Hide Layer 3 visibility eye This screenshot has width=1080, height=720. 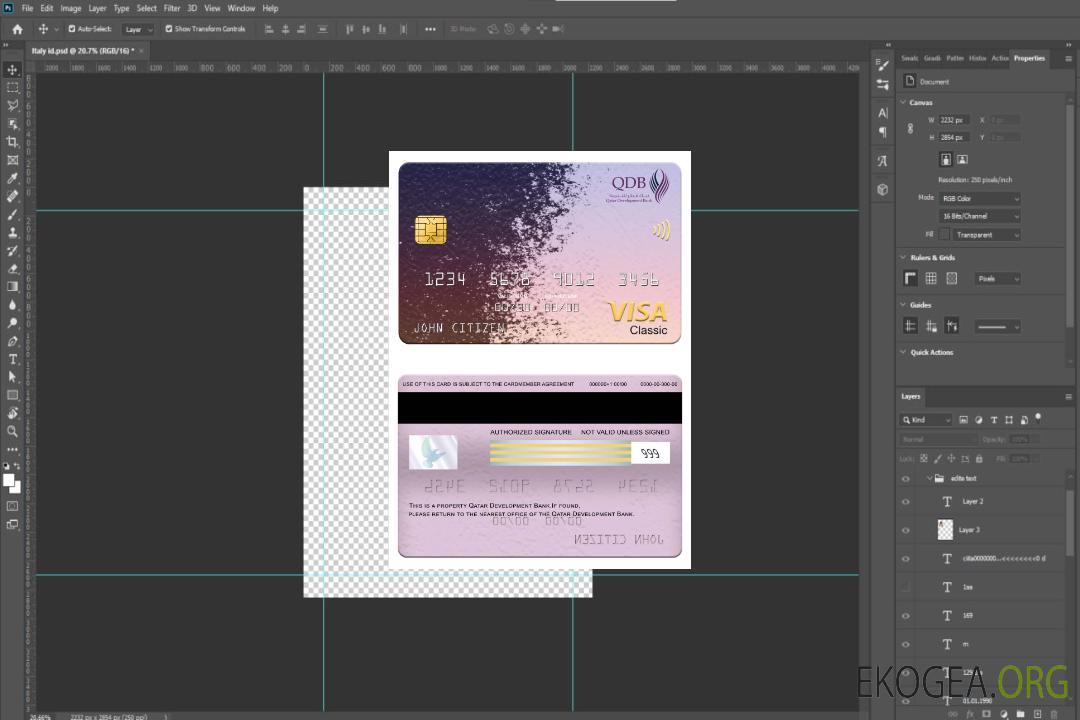(906, 530)
